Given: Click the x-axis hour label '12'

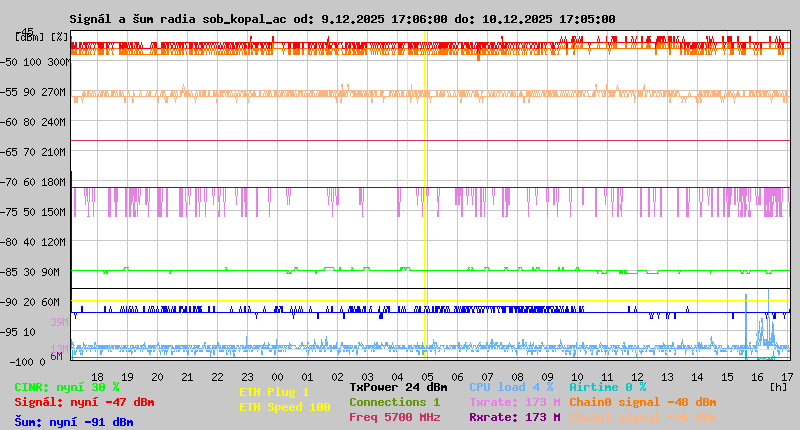Looking at the screenshot, I should (x=637, y=377).
